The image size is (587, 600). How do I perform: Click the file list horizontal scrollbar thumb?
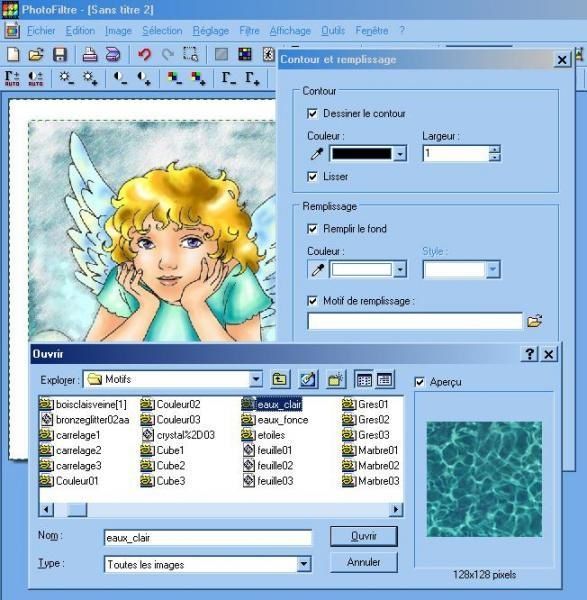[x=77, y=510]
